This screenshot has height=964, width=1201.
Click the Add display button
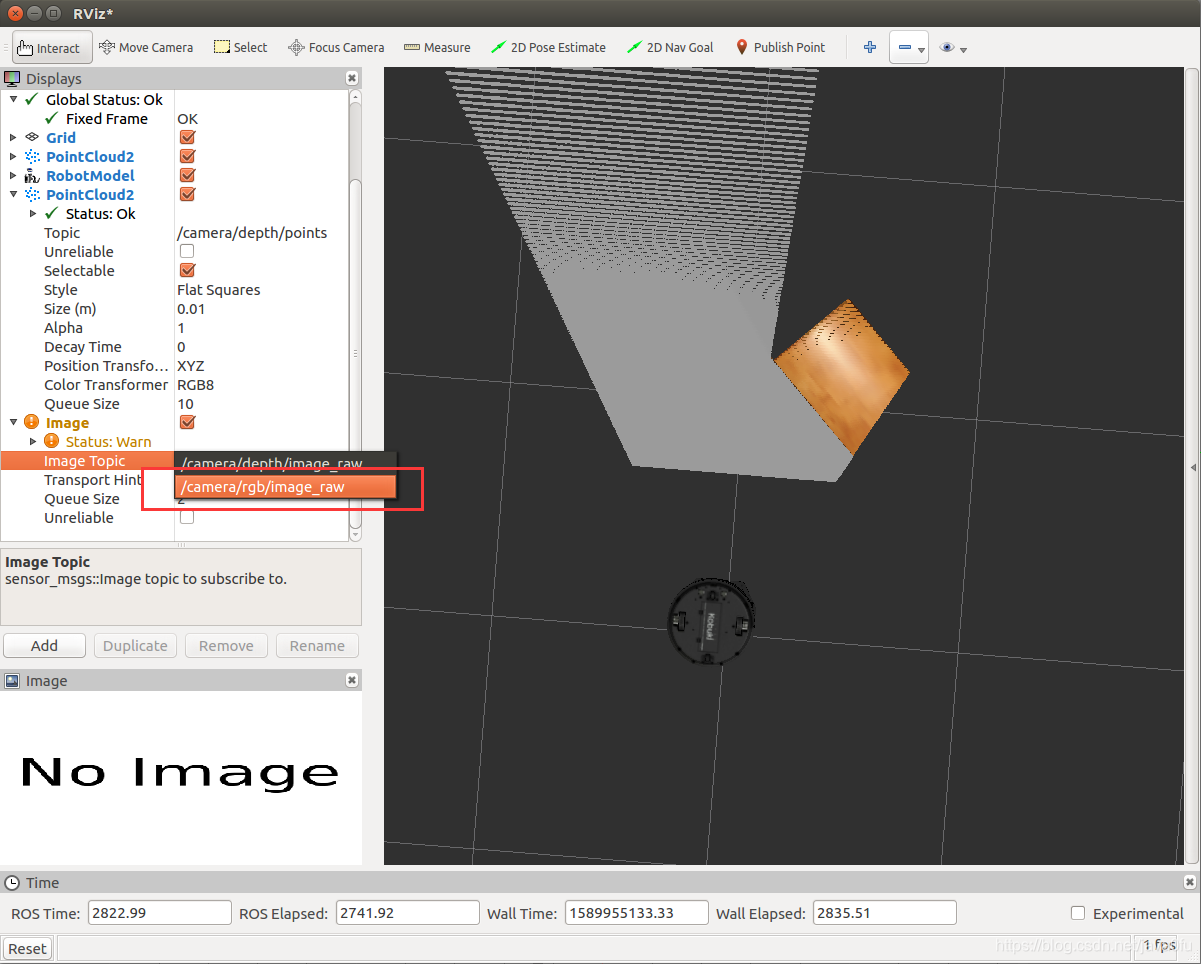[x=44, y=645]
